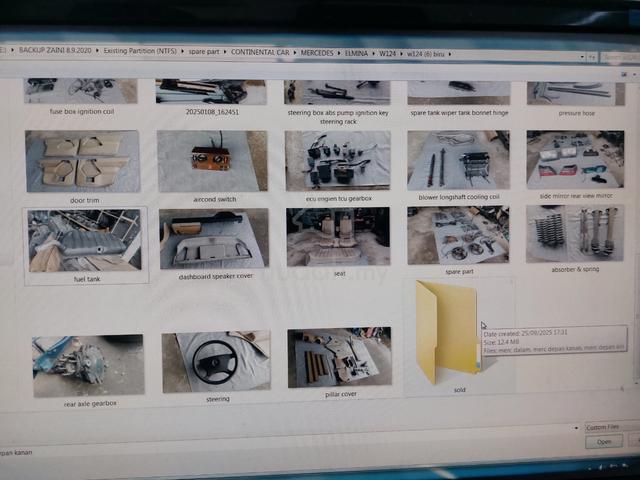Go to 'spare part' breadcrumb segment

click(x=204, y=52)
